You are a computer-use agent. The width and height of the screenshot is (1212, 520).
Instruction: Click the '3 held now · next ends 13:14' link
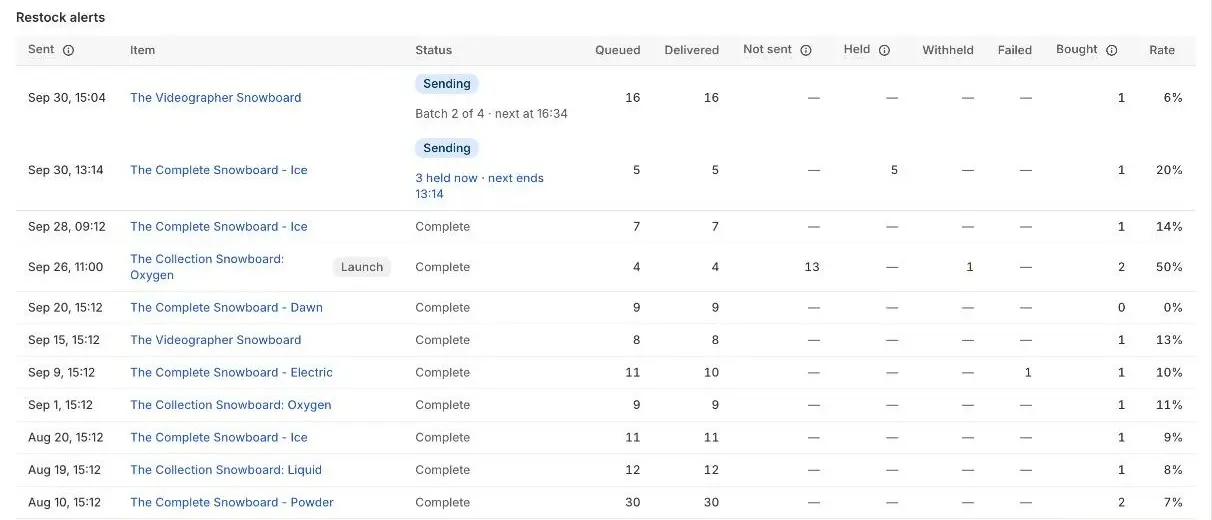[x=479, y=186]
